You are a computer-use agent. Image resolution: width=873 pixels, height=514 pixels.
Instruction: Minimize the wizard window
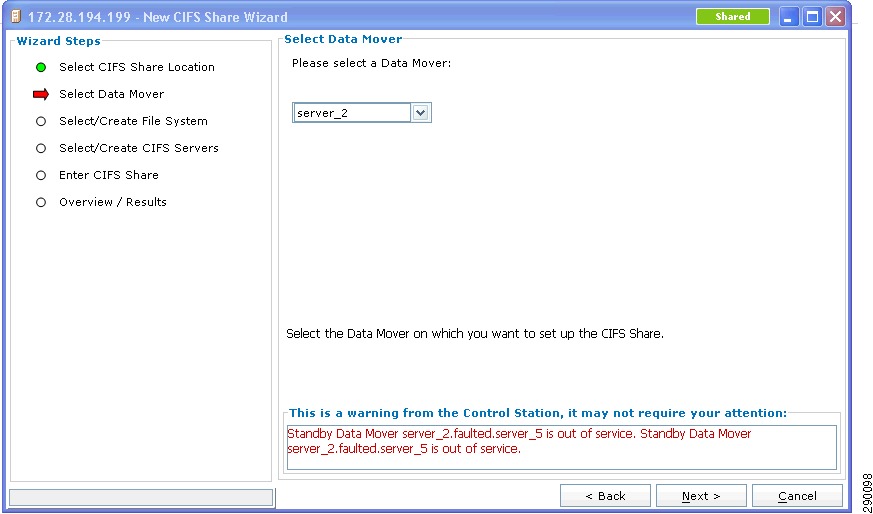pos(789,17)
